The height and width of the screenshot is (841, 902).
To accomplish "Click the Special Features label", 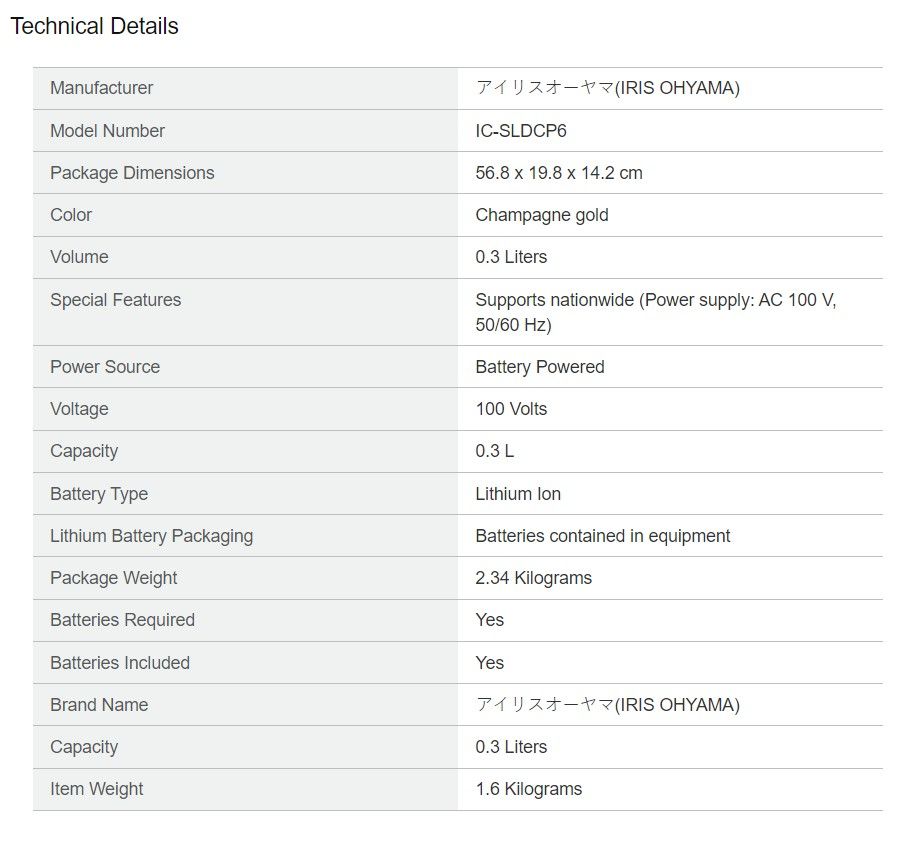I will coord(115,300).
